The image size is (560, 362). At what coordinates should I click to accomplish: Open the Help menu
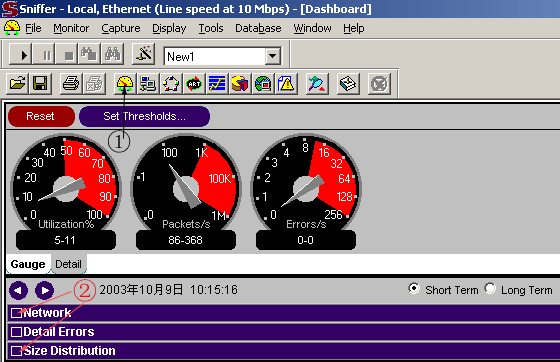354,28
